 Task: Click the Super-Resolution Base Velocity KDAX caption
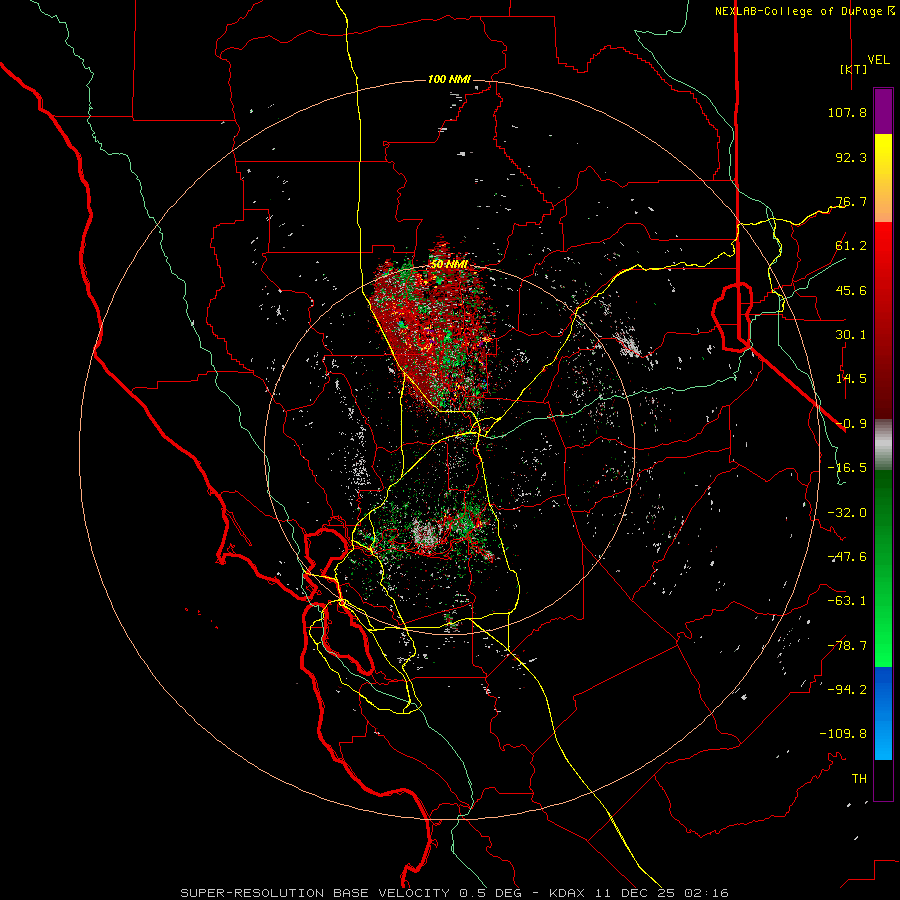coord(454,893)
